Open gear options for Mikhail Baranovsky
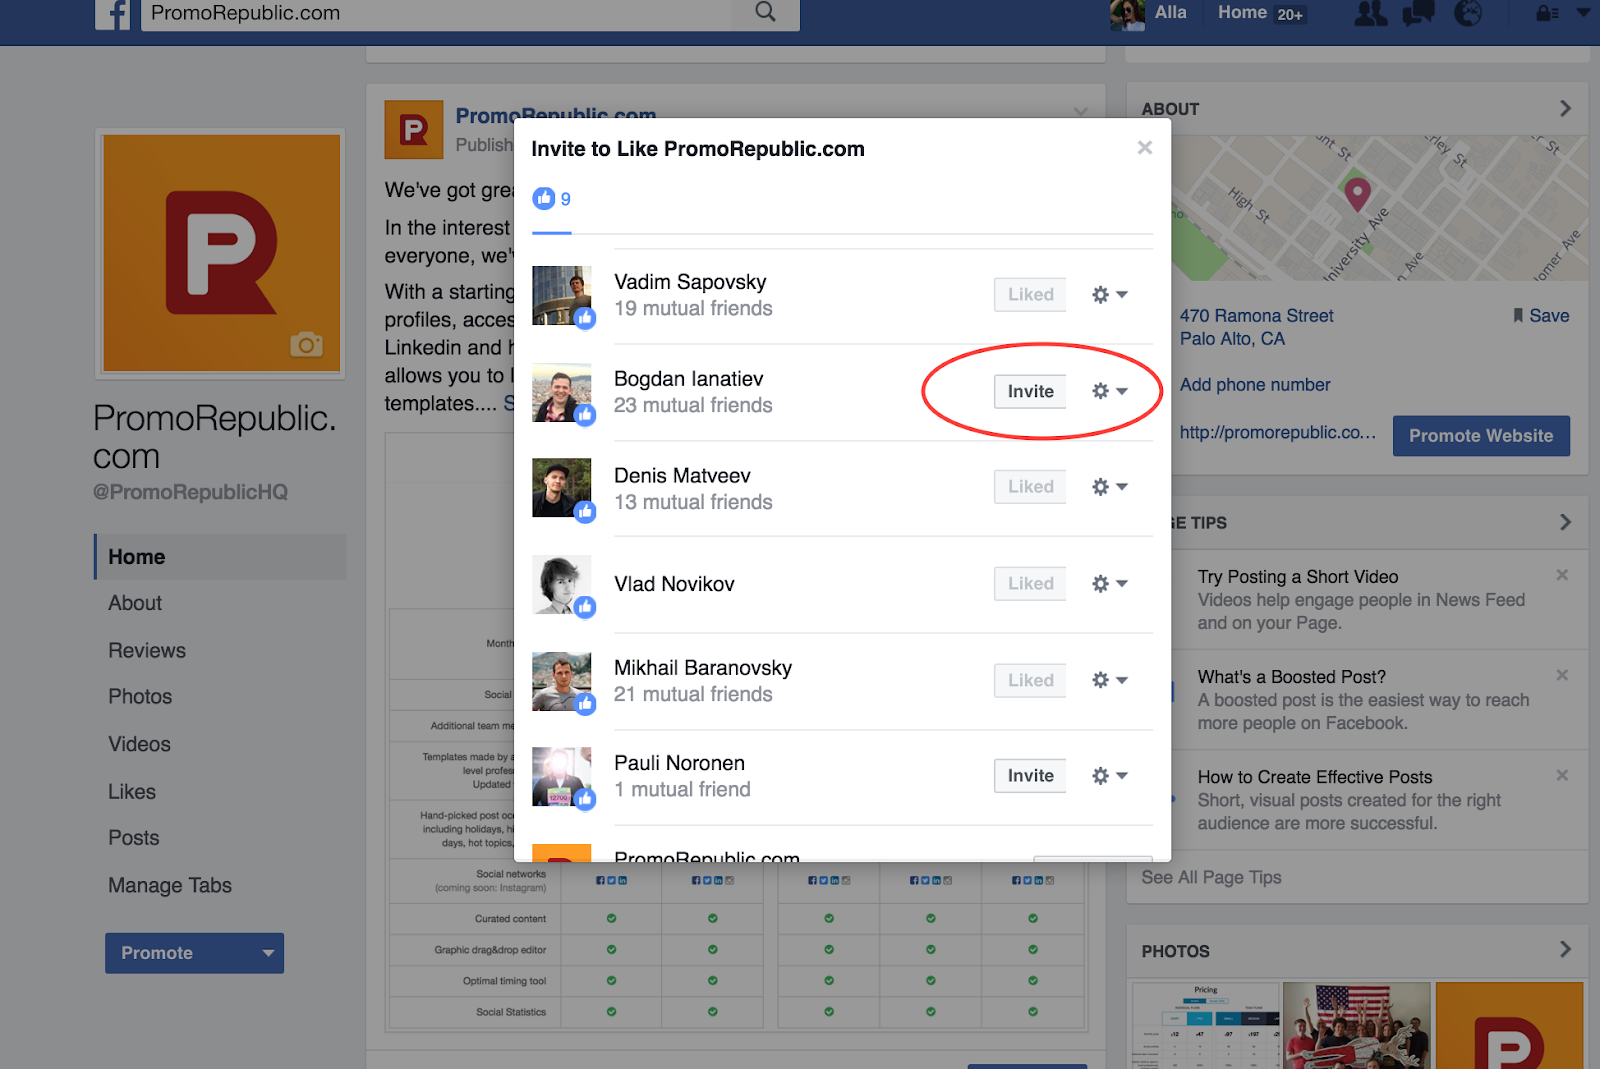This screenshot has height=1069, width=1600. tap(1109, 680)
